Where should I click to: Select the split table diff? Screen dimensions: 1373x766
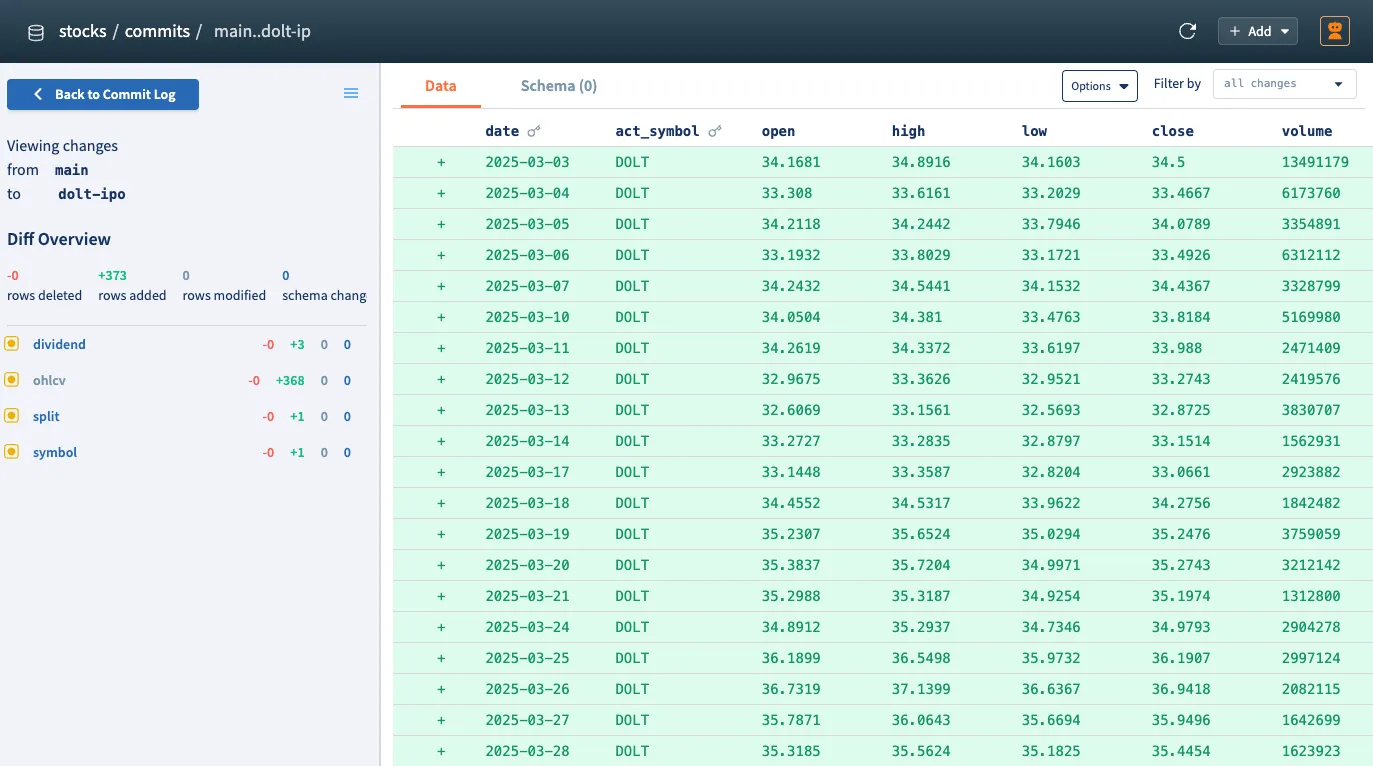(x=46, y=416)
